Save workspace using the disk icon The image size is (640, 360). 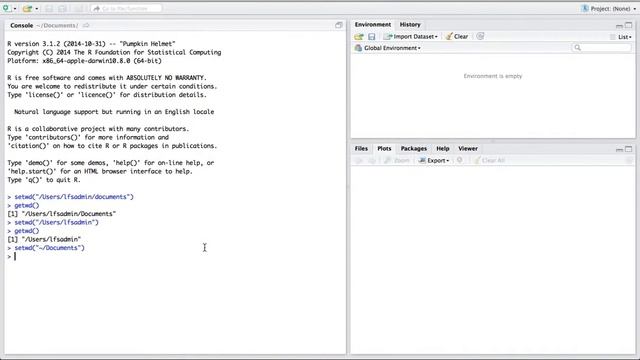[371, 37]
